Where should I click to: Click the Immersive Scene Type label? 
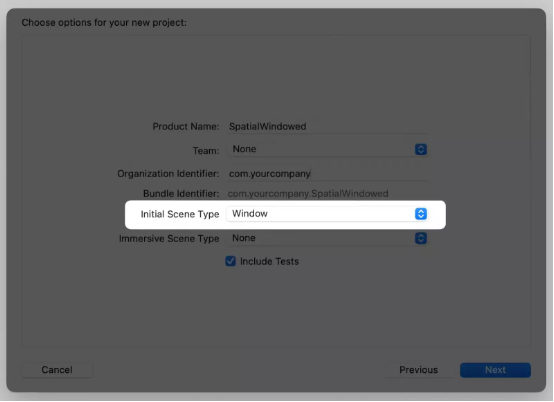(169, 239)
